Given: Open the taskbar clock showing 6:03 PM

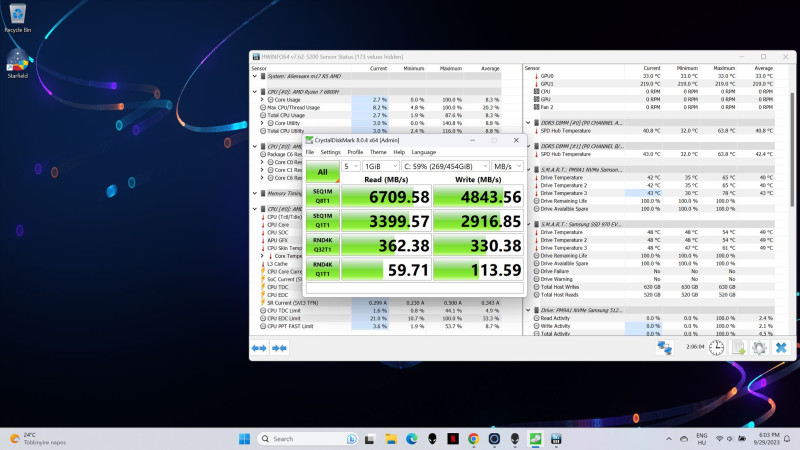Looking at the screenshot, I should [766, 439].
